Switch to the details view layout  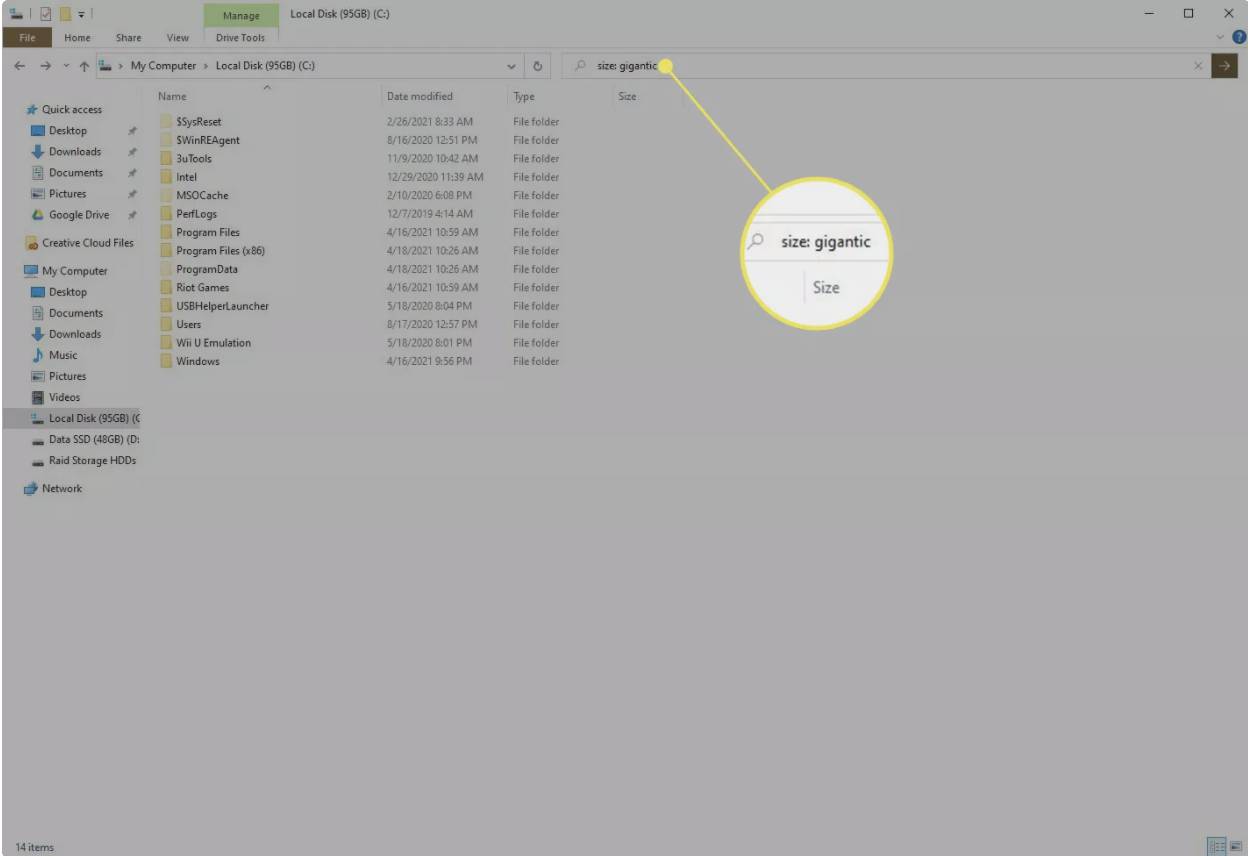click(1217, 847)
